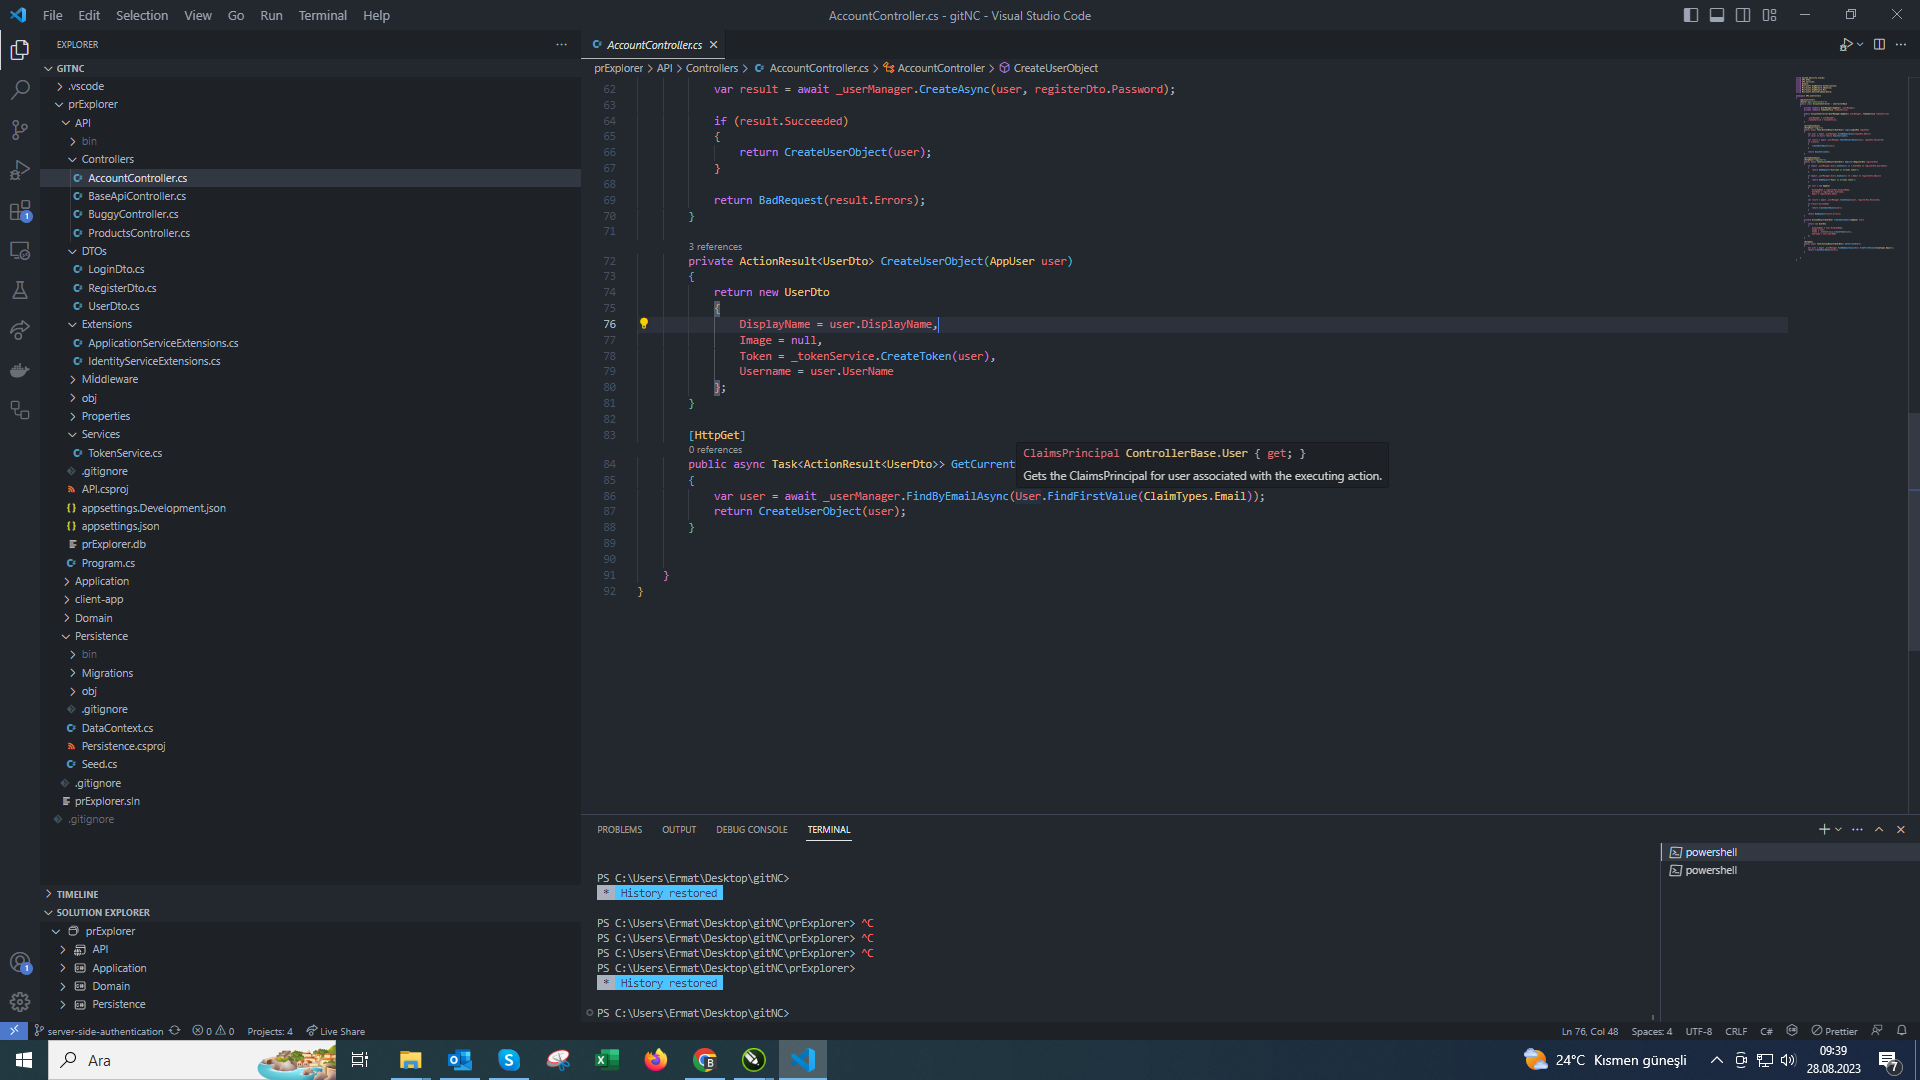The width and height of the screenshot is (1920, 1080).
Task: Open errors and warnings count in status bar
Action: click(x=213, y=1031)
